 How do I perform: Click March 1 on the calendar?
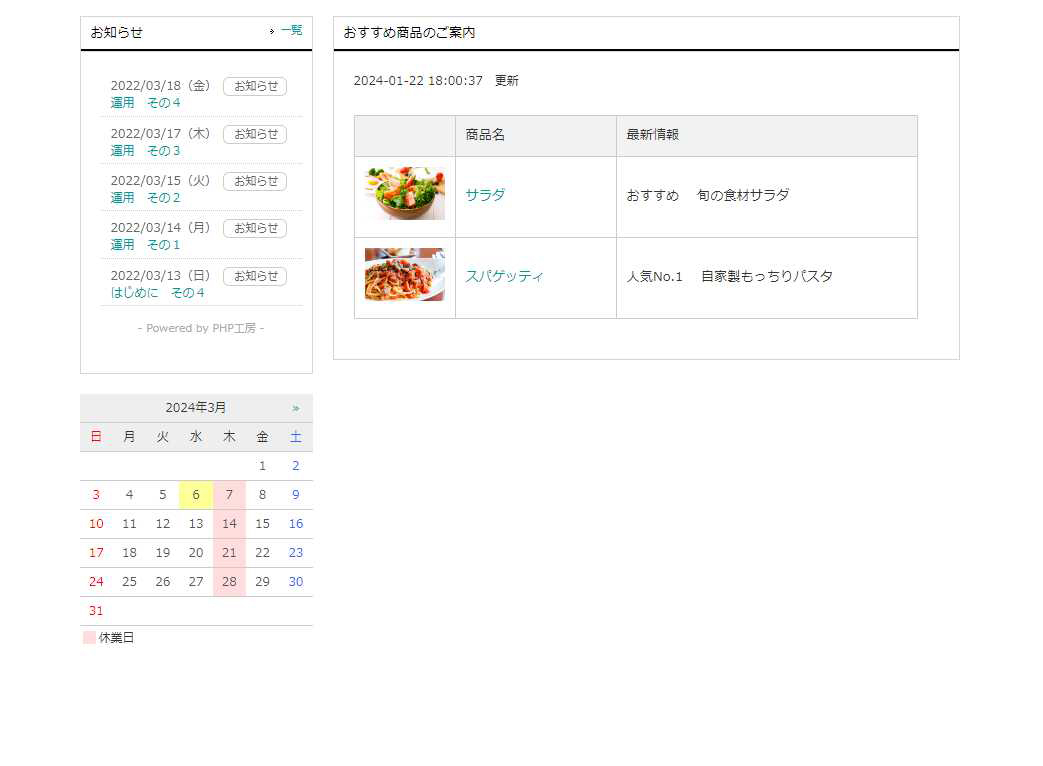[262, 465]
